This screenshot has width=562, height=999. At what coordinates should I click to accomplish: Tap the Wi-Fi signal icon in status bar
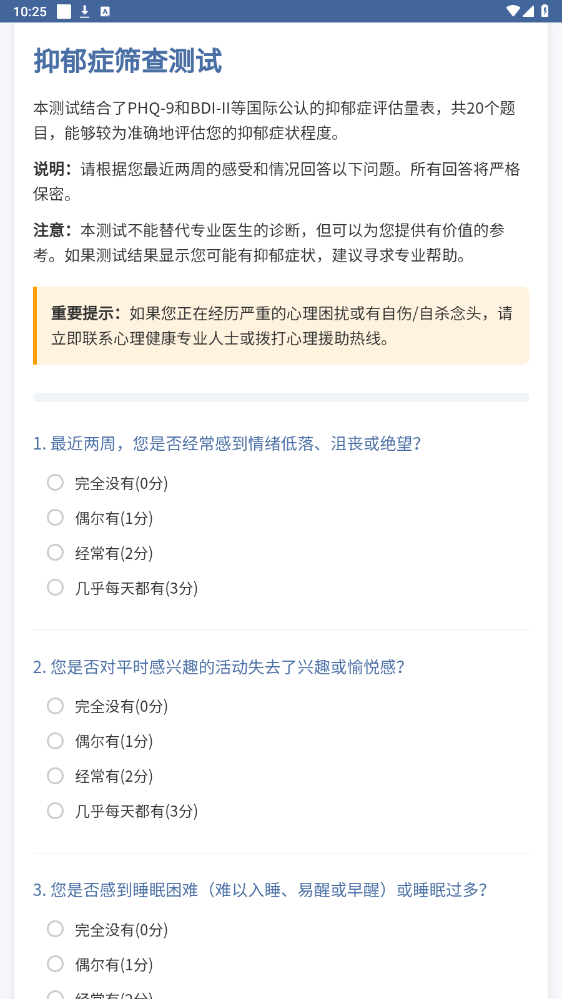click(x=512, y=11)
